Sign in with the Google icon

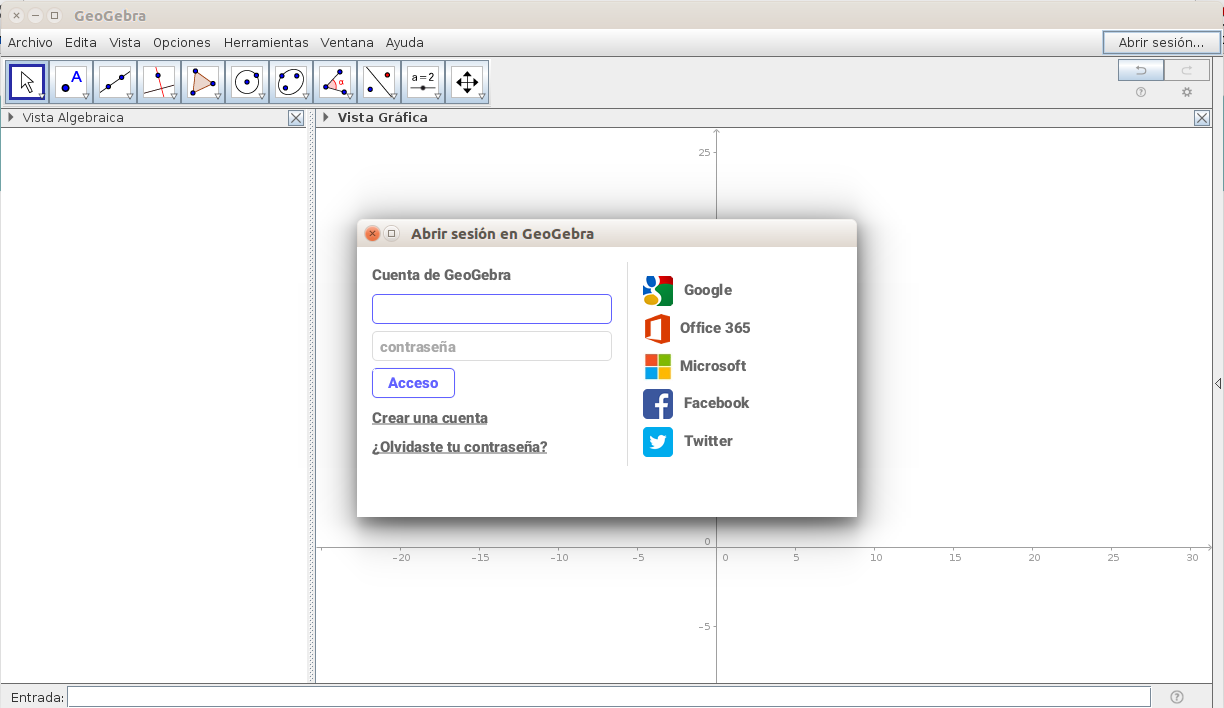point(658,290)
